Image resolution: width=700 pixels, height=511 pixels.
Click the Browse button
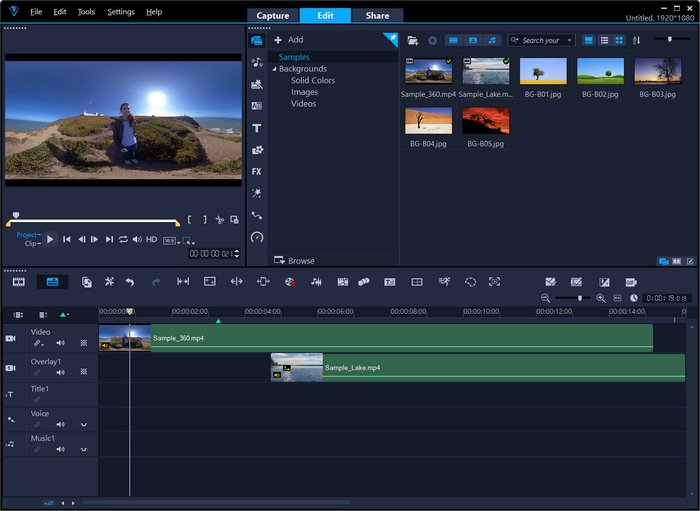pyautogui.click(x=295, y=261)
